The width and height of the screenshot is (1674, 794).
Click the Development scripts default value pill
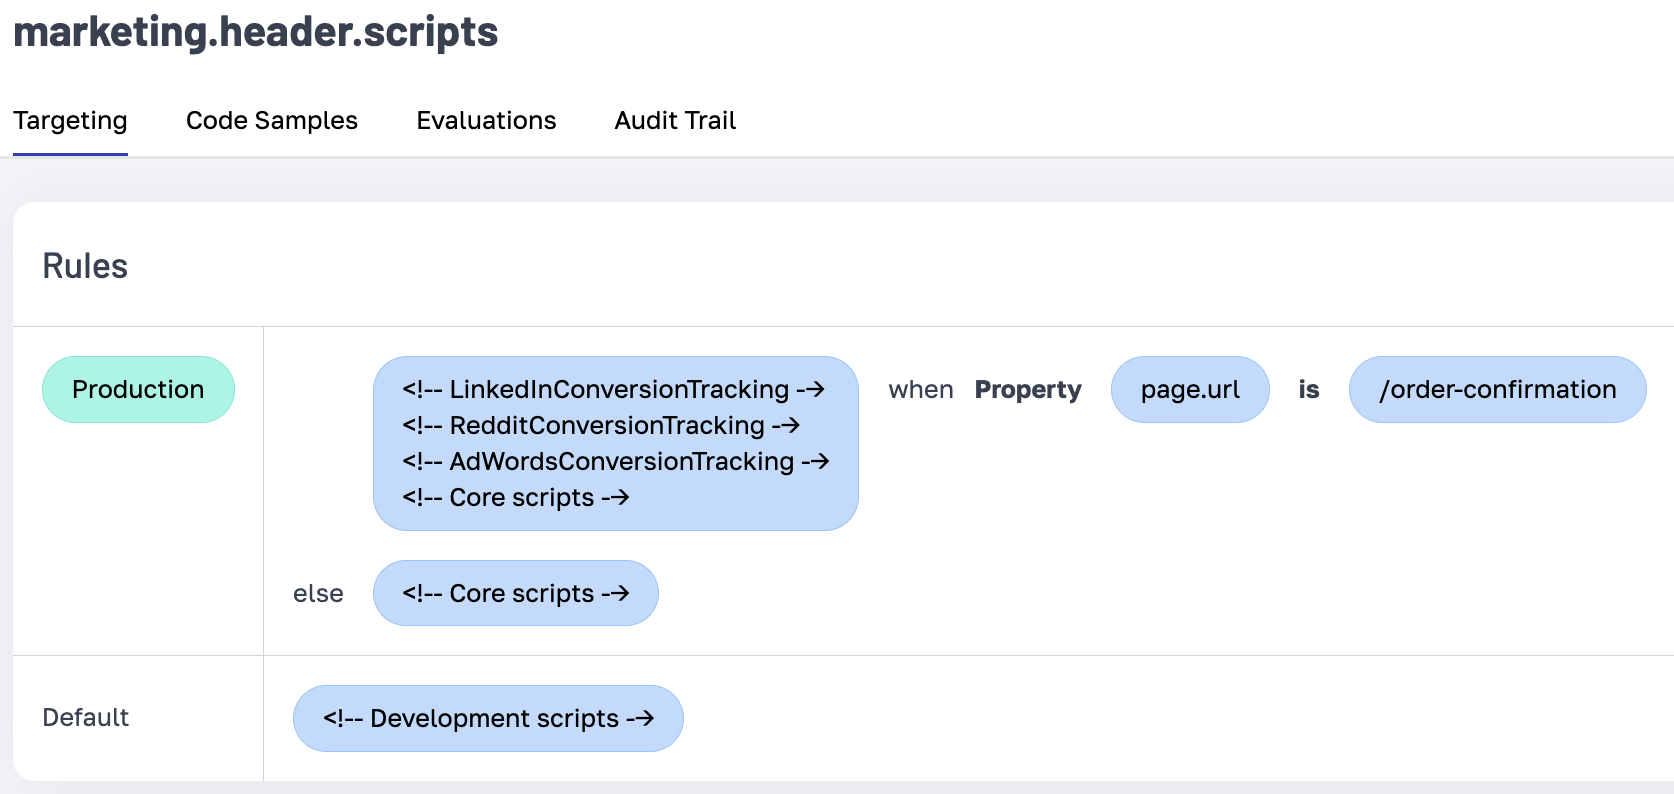[x=488, y=718]
